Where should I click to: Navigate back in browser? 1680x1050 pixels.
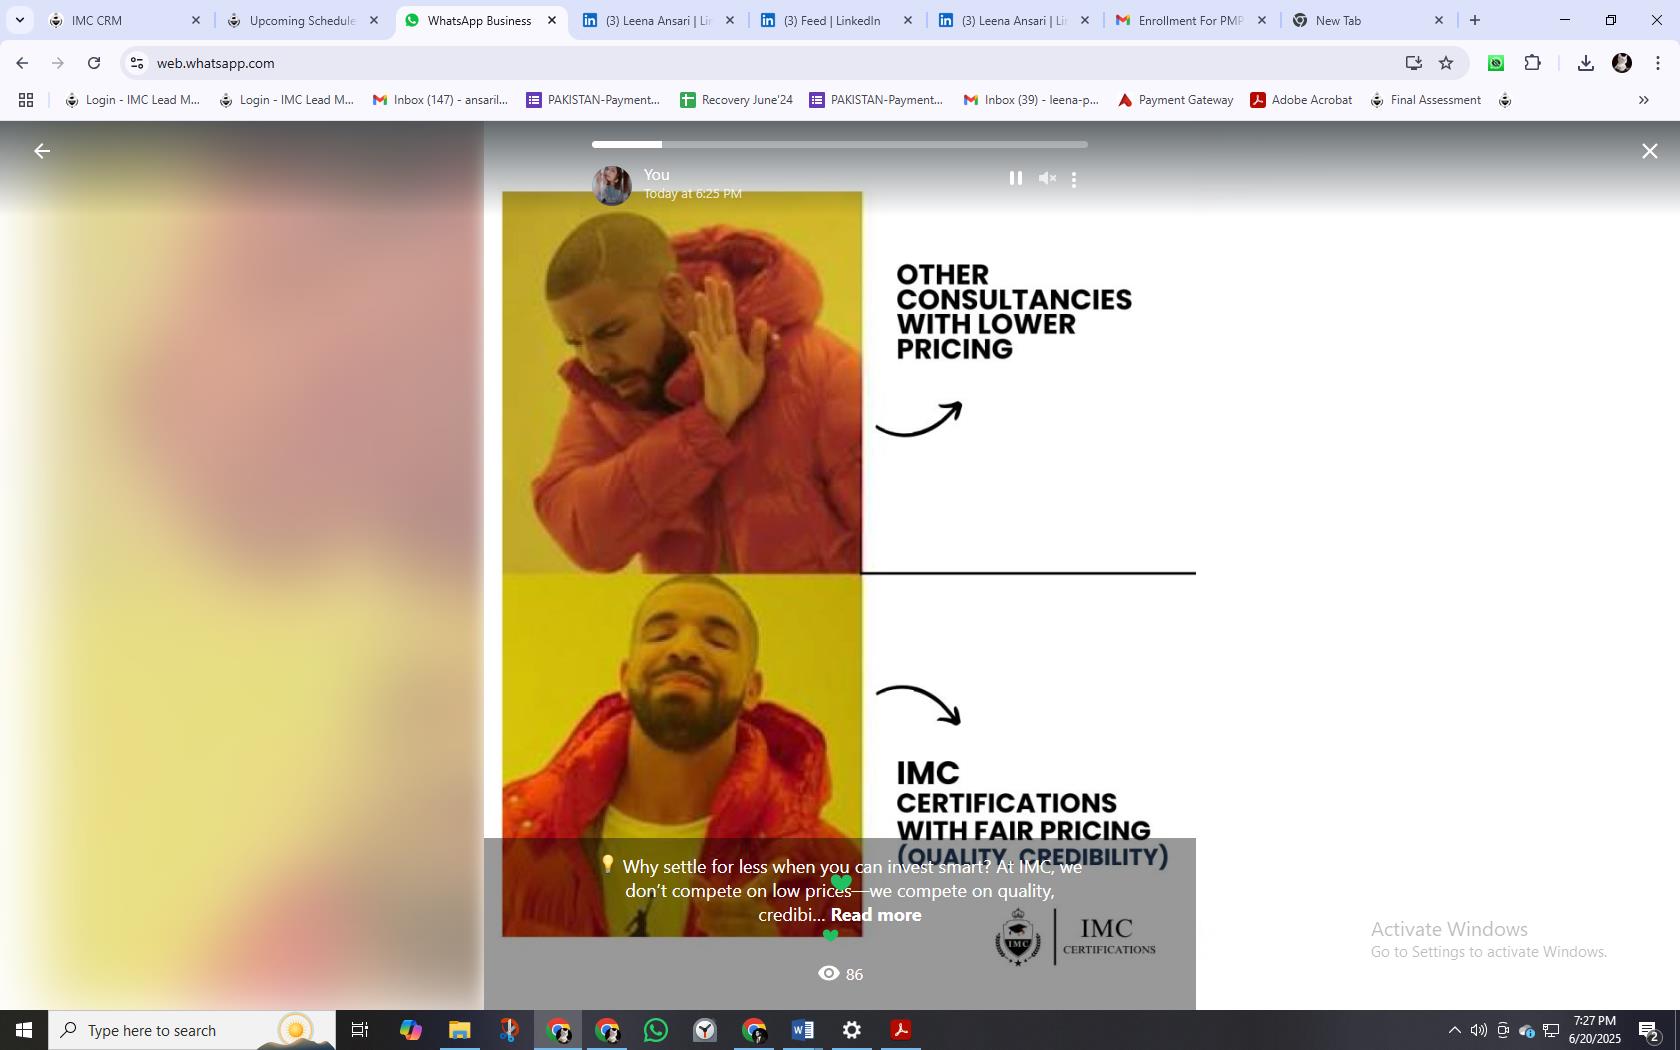click(22, 63)
